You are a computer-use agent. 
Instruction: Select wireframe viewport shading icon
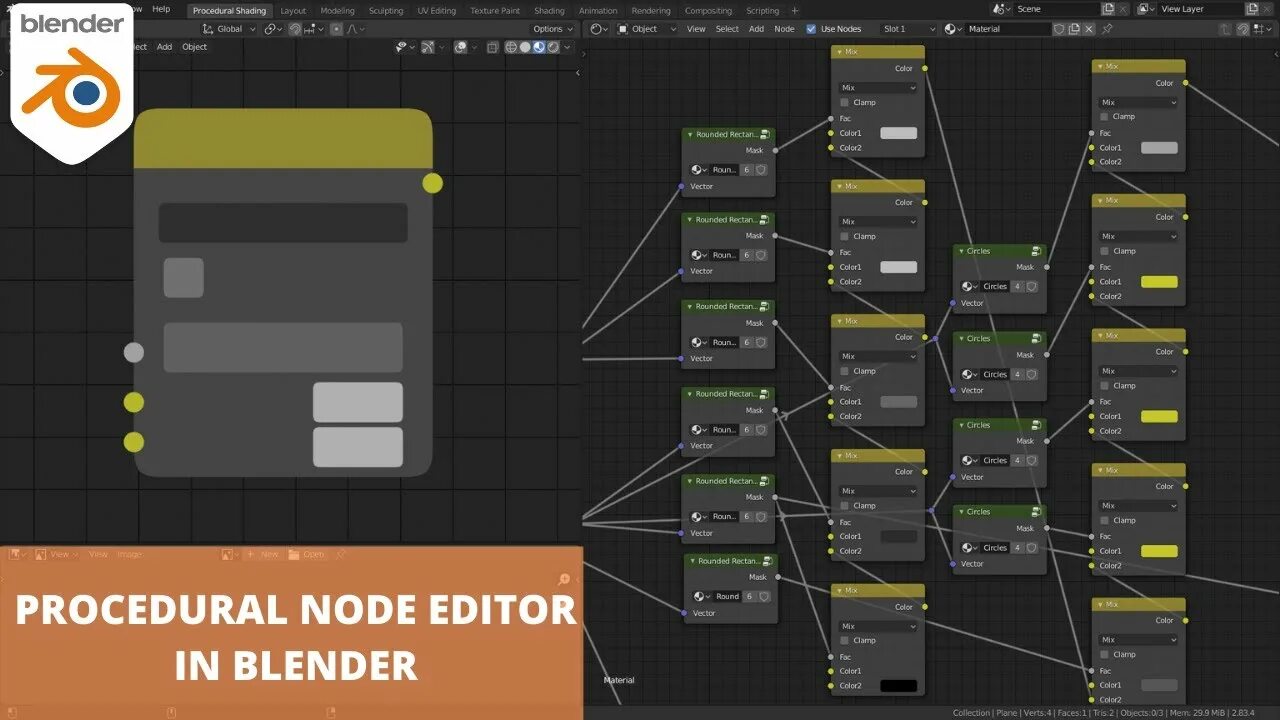(x=511, y=47)
